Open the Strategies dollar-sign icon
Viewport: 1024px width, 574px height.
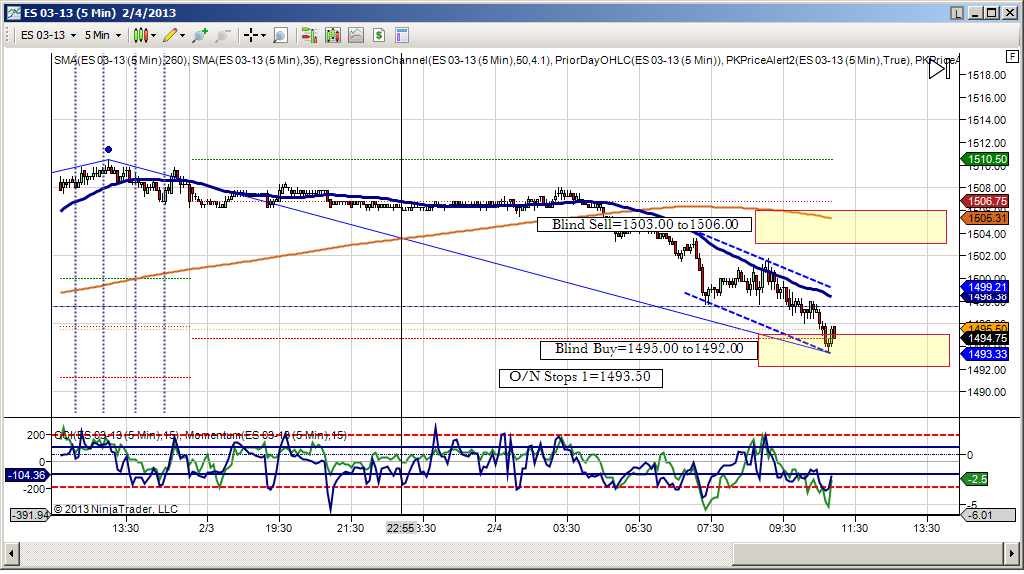pyautogui.click(x=379, y=35)
